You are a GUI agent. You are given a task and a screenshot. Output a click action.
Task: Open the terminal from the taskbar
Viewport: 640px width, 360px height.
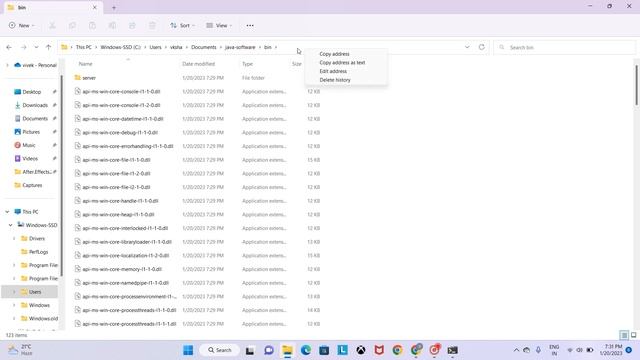coord(452,350)
